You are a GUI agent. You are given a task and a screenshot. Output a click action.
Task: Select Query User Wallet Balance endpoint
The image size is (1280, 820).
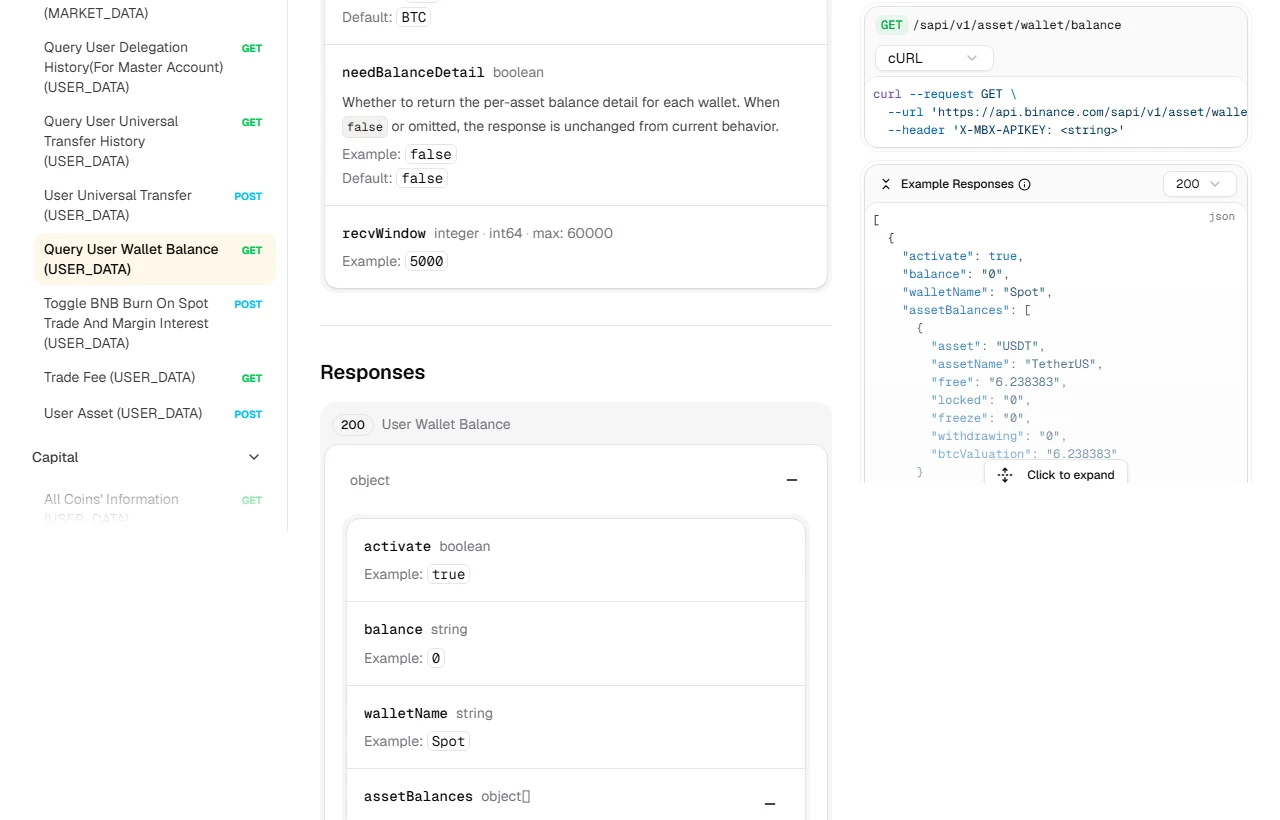tap(154, 259)
